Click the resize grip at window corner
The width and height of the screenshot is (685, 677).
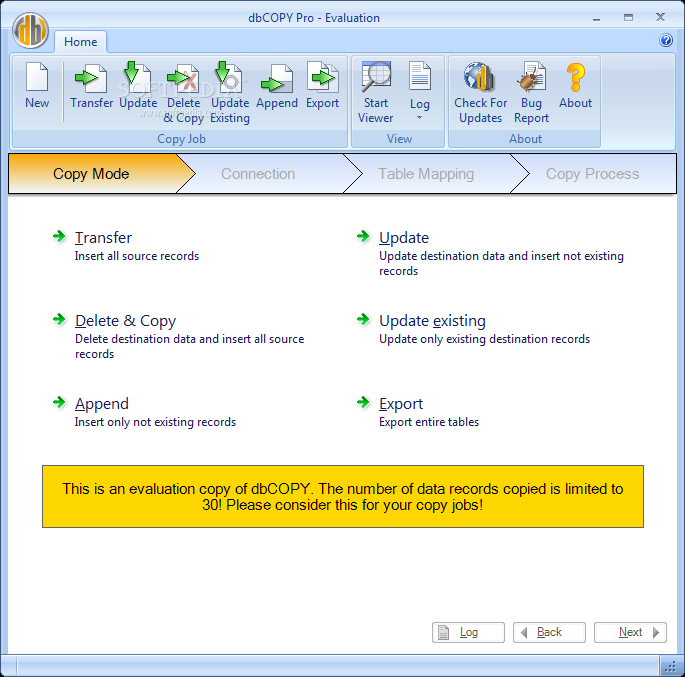coord(671,667)
